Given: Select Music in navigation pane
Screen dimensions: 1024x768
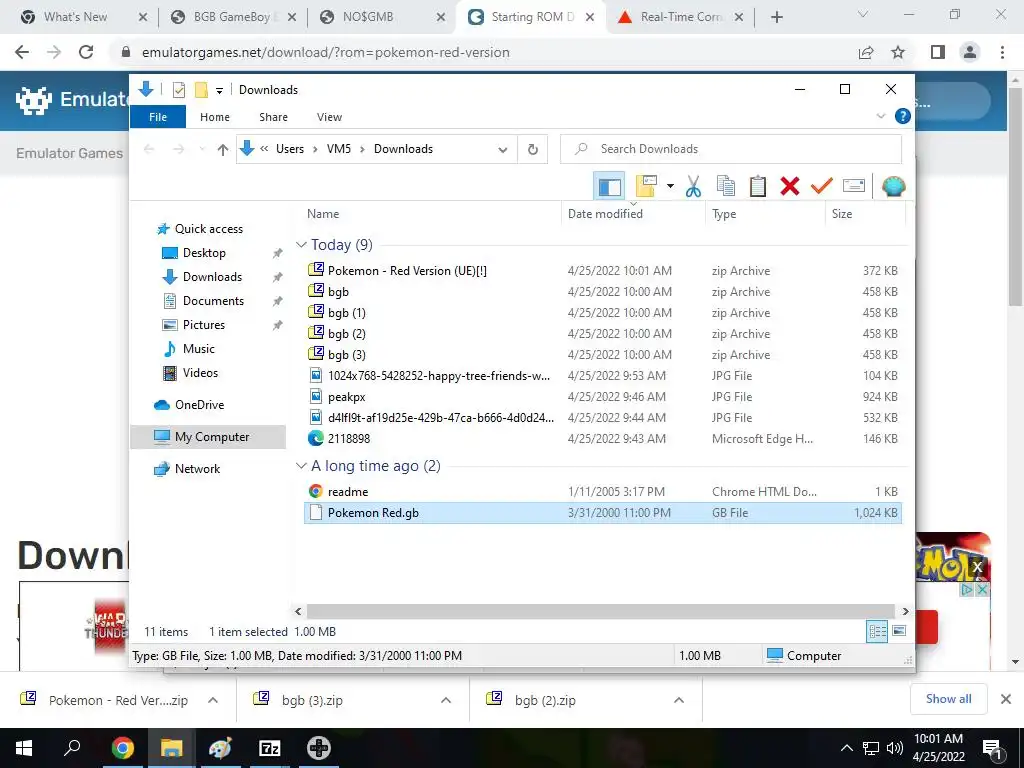Looking at the screenshot, I should coord(199,349).
